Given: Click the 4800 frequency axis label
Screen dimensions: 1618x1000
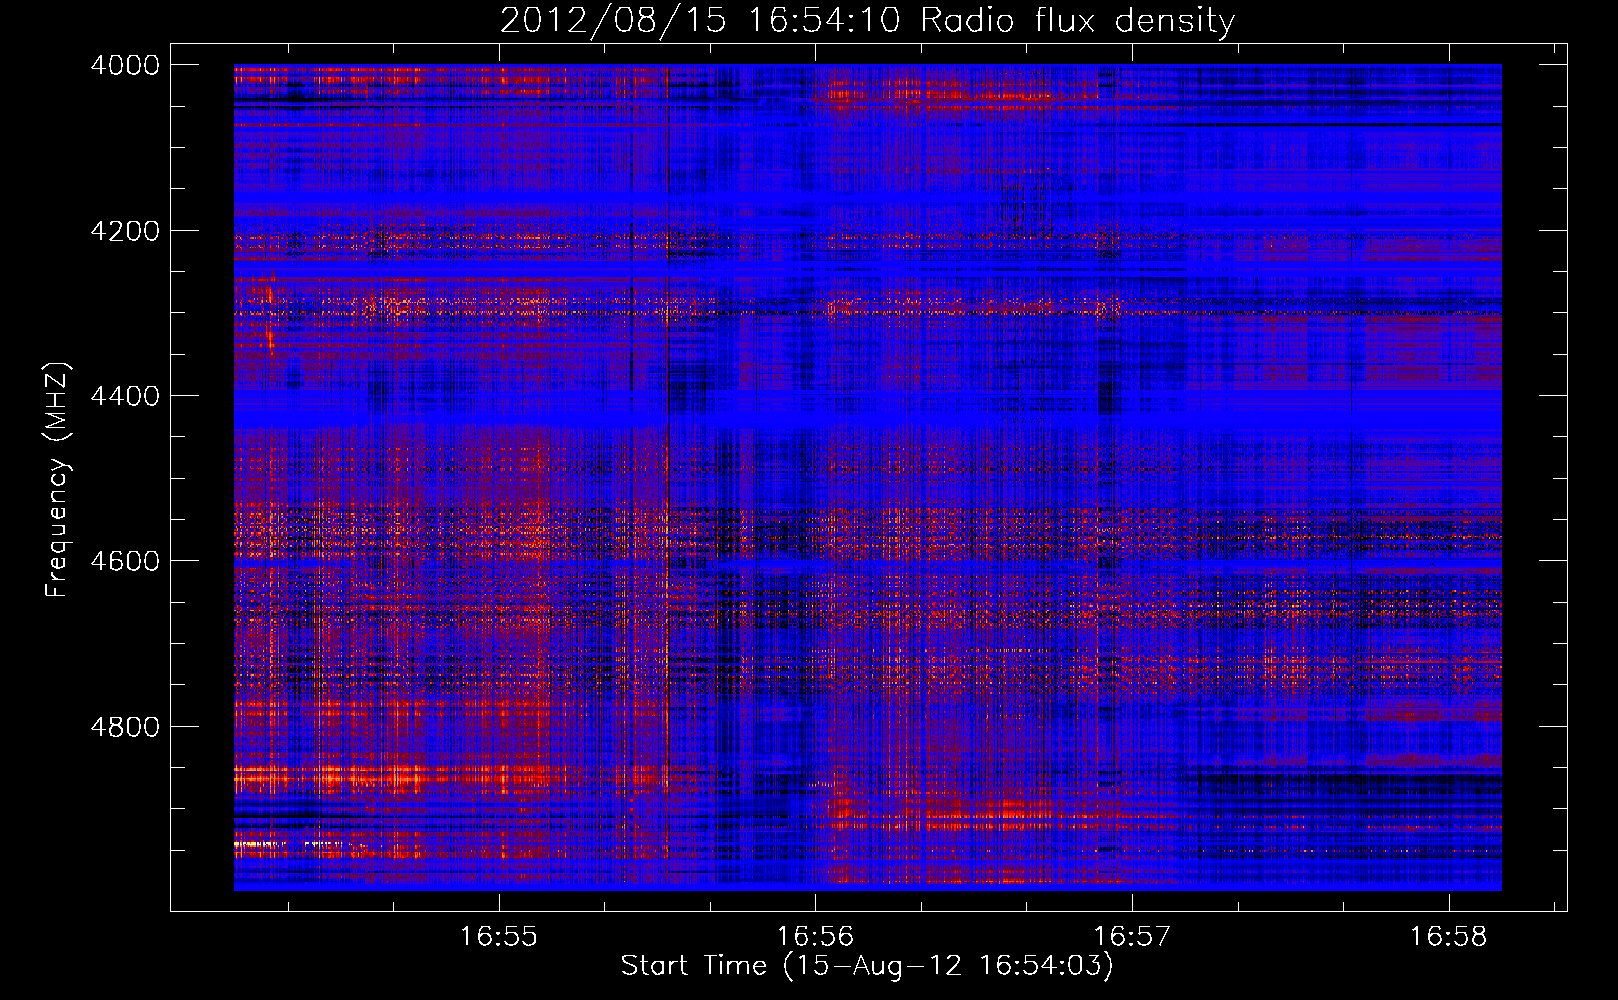Looking at the screenshot, I should pos(124,726).
